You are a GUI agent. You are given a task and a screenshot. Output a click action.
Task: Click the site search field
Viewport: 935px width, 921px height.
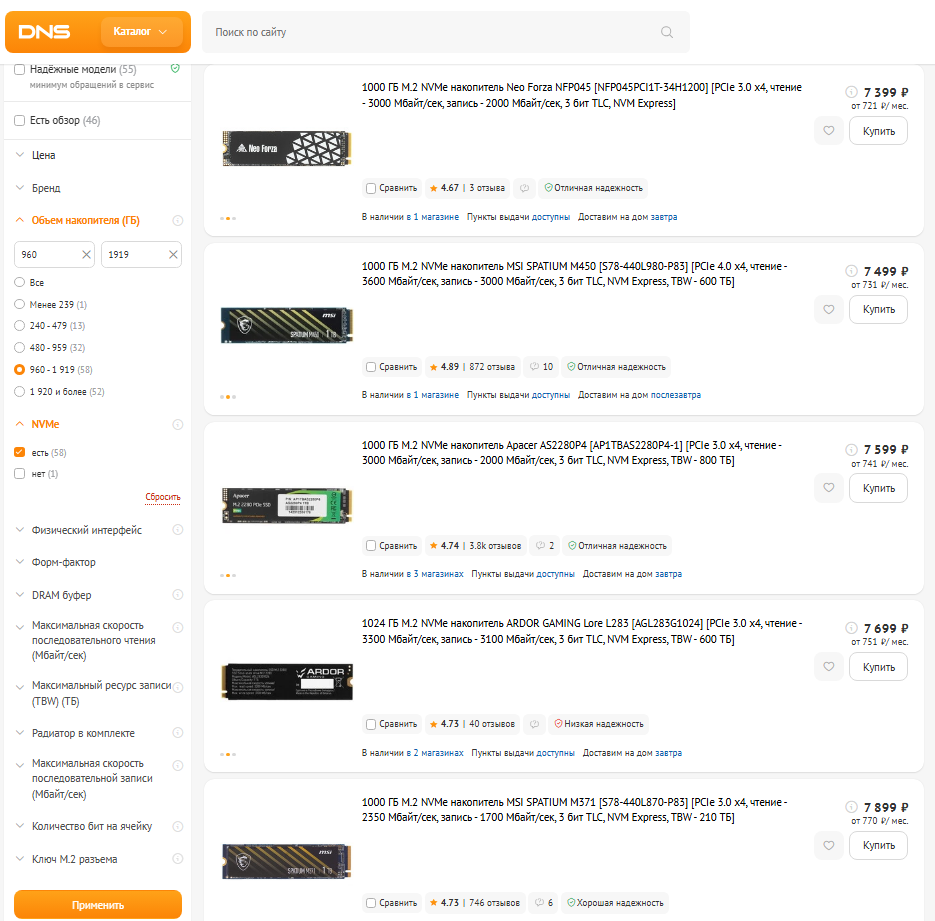pyautogui.click(x=445, y=32)
